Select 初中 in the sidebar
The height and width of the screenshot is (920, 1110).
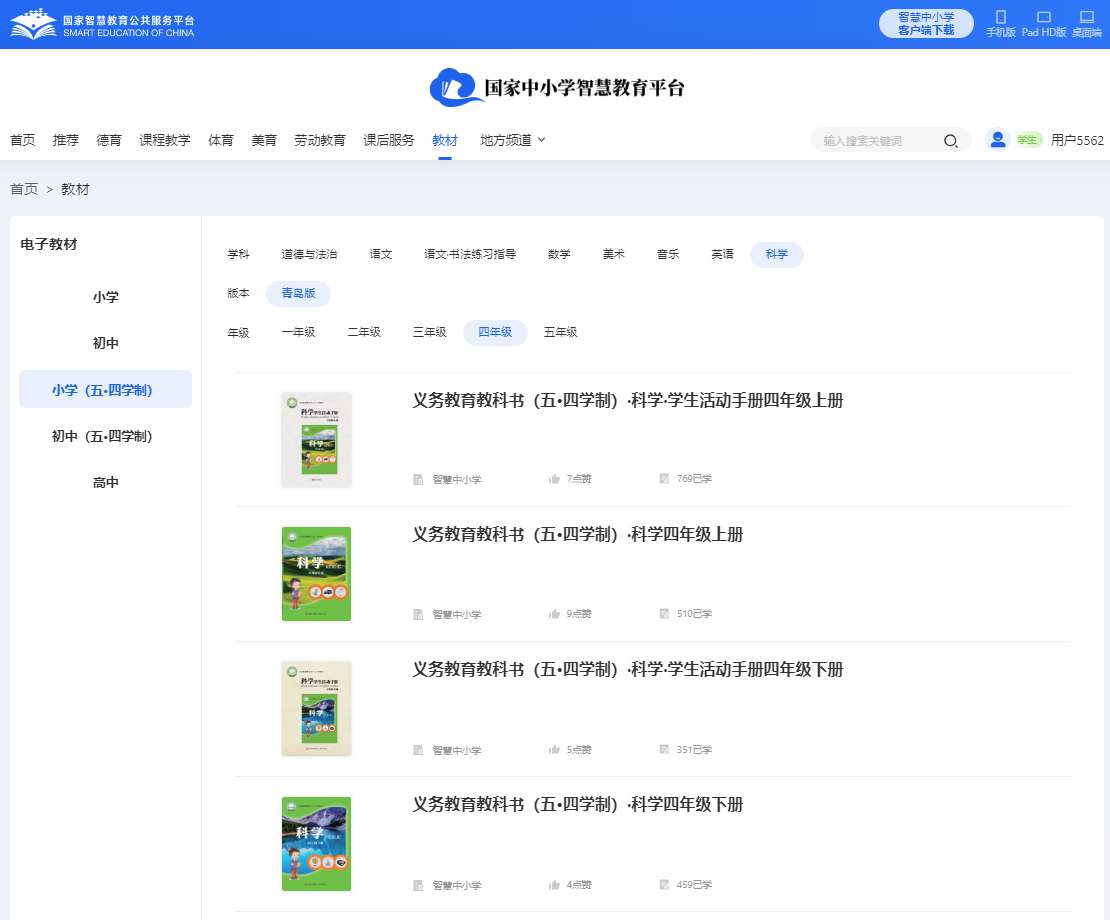pos(105,343)
